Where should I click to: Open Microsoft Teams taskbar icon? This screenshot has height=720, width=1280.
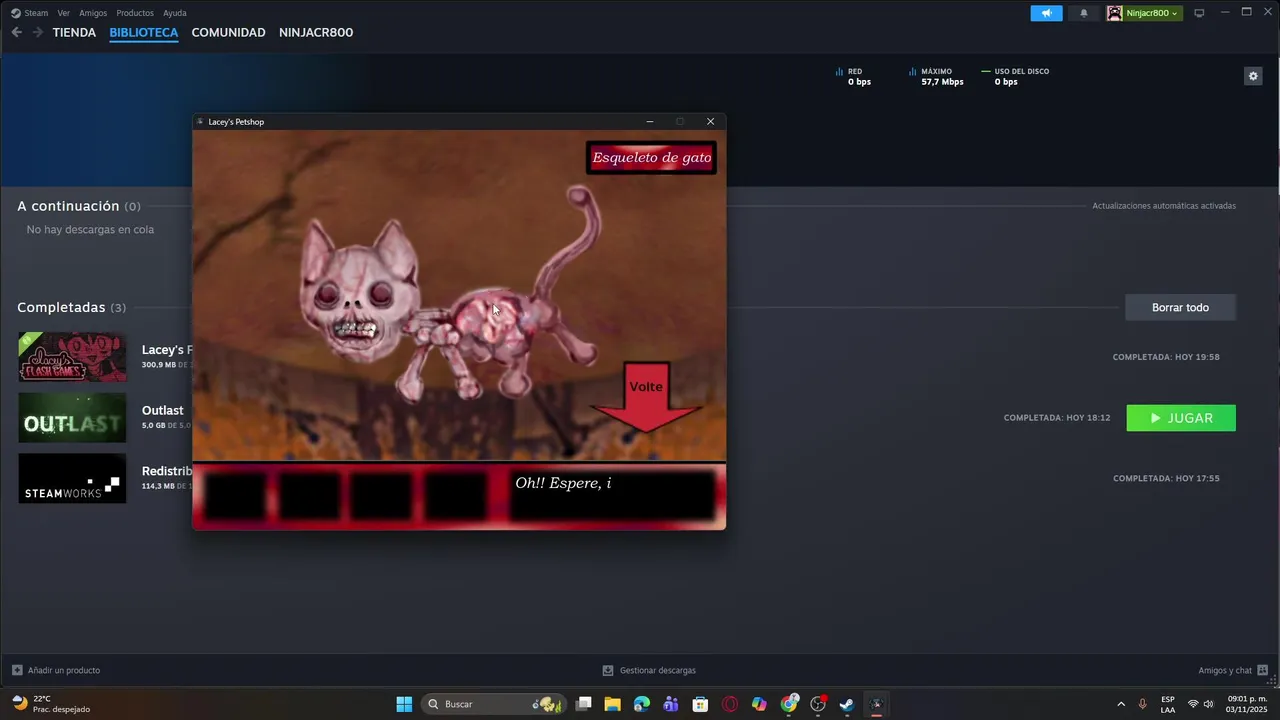(671, 704)
